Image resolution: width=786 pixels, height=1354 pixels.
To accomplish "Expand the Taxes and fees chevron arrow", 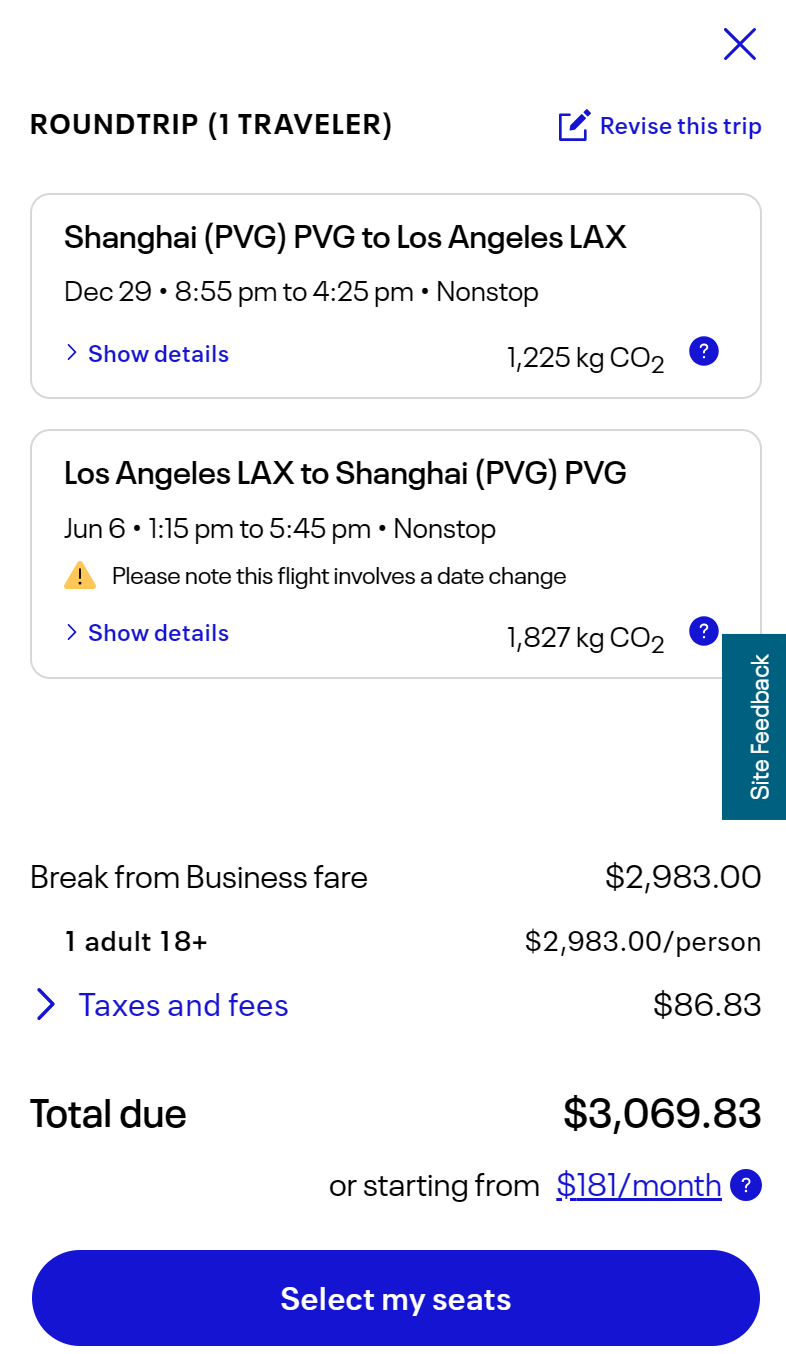I will point(45,1005).
